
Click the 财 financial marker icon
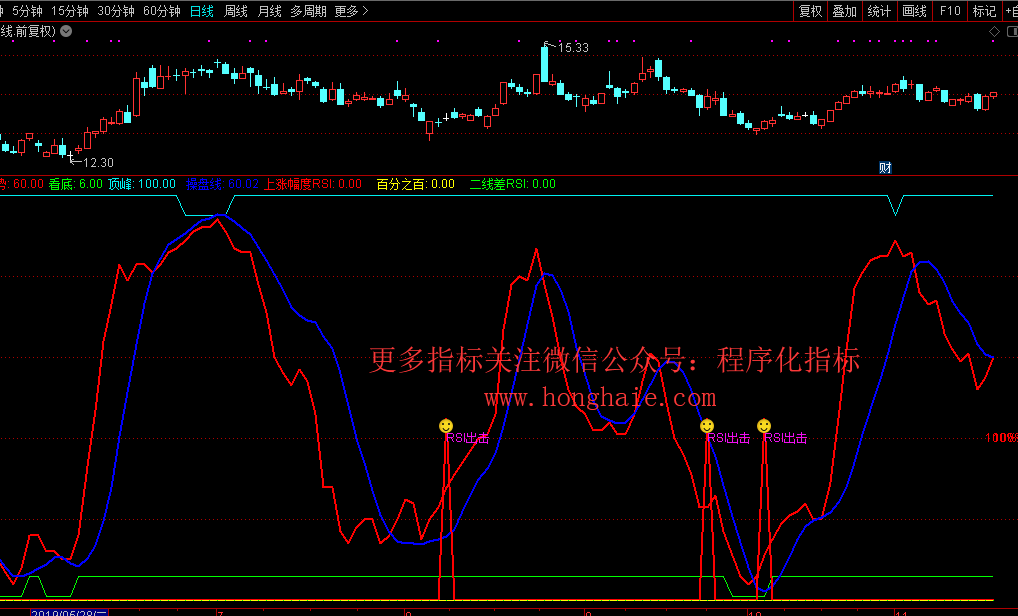point(885,167)
